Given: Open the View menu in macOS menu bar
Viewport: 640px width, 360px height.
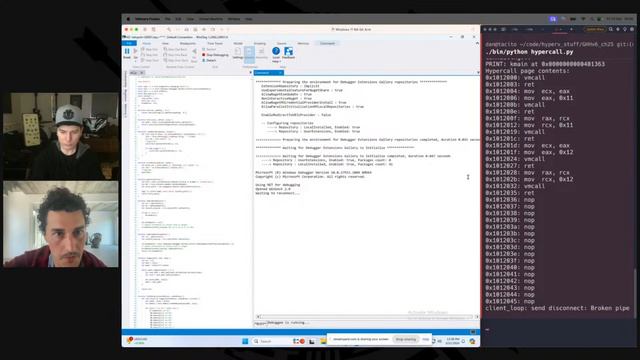Looking at the screenshot, I should (190, 19).
